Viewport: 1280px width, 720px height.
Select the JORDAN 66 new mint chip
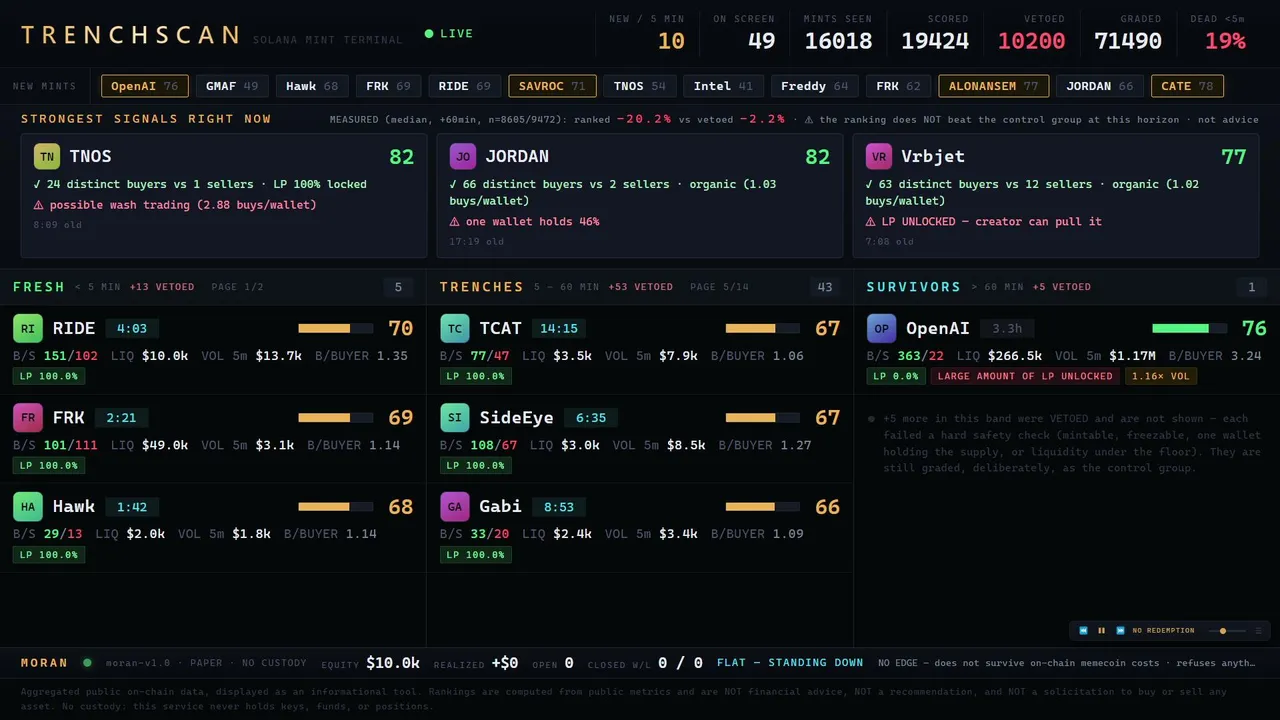pyautogui.click(x=1100, y=86)
